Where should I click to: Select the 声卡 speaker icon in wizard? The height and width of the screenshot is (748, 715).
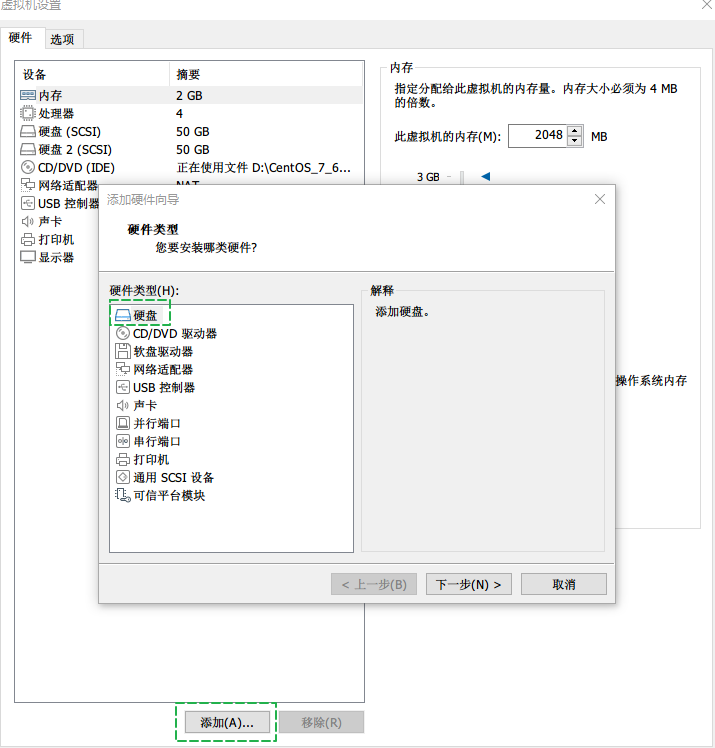(123, 406)
